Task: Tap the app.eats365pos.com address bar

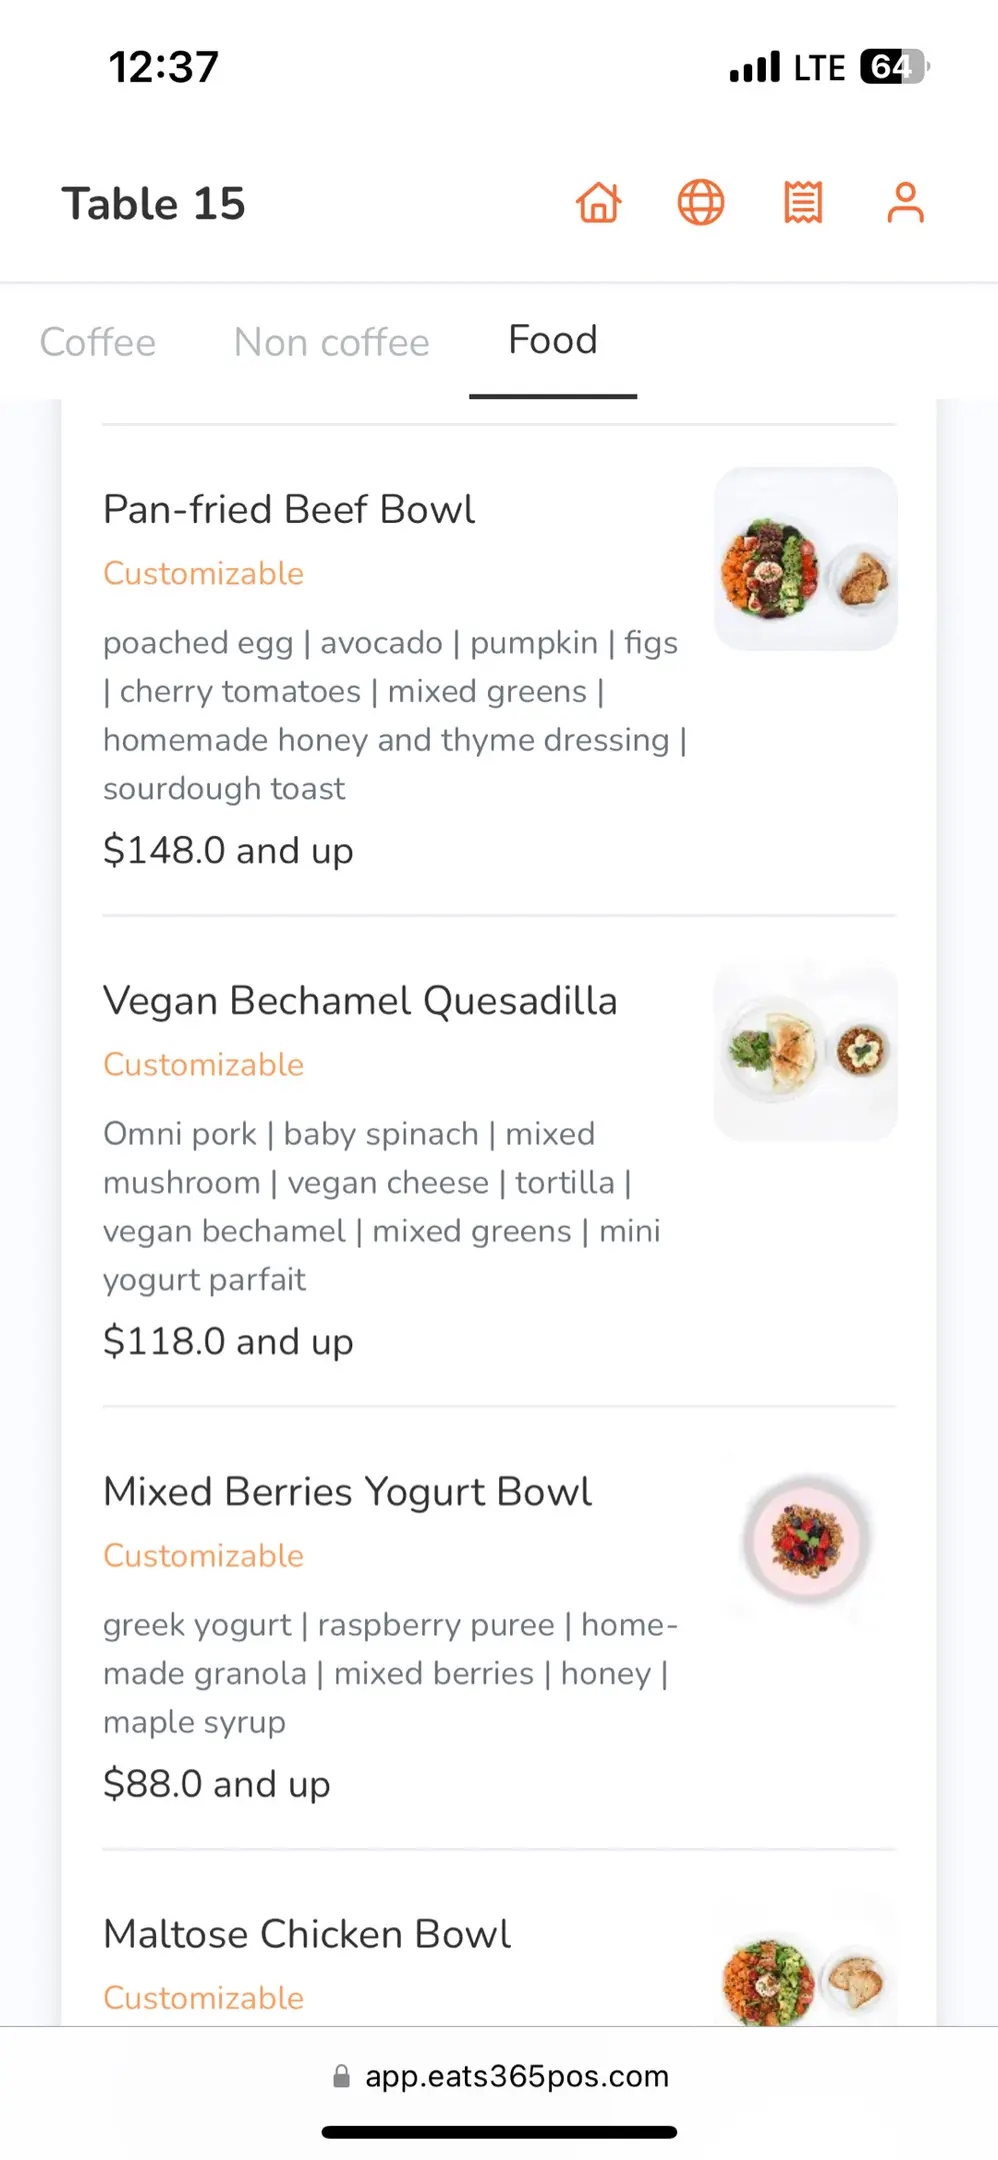Action: pos(516,2076)
